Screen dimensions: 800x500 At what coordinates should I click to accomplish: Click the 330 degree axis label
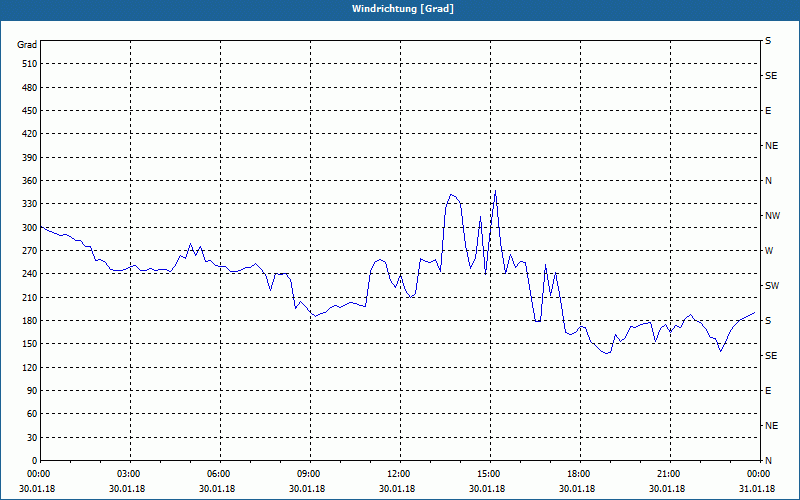point(29,204)
